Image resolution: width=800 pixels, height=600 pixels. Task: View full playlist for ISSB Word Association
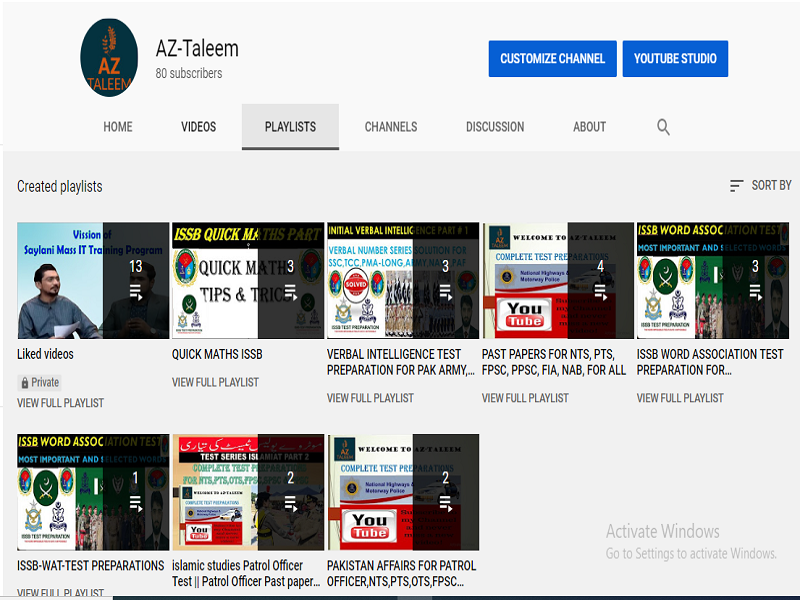[x=680, y=398]
